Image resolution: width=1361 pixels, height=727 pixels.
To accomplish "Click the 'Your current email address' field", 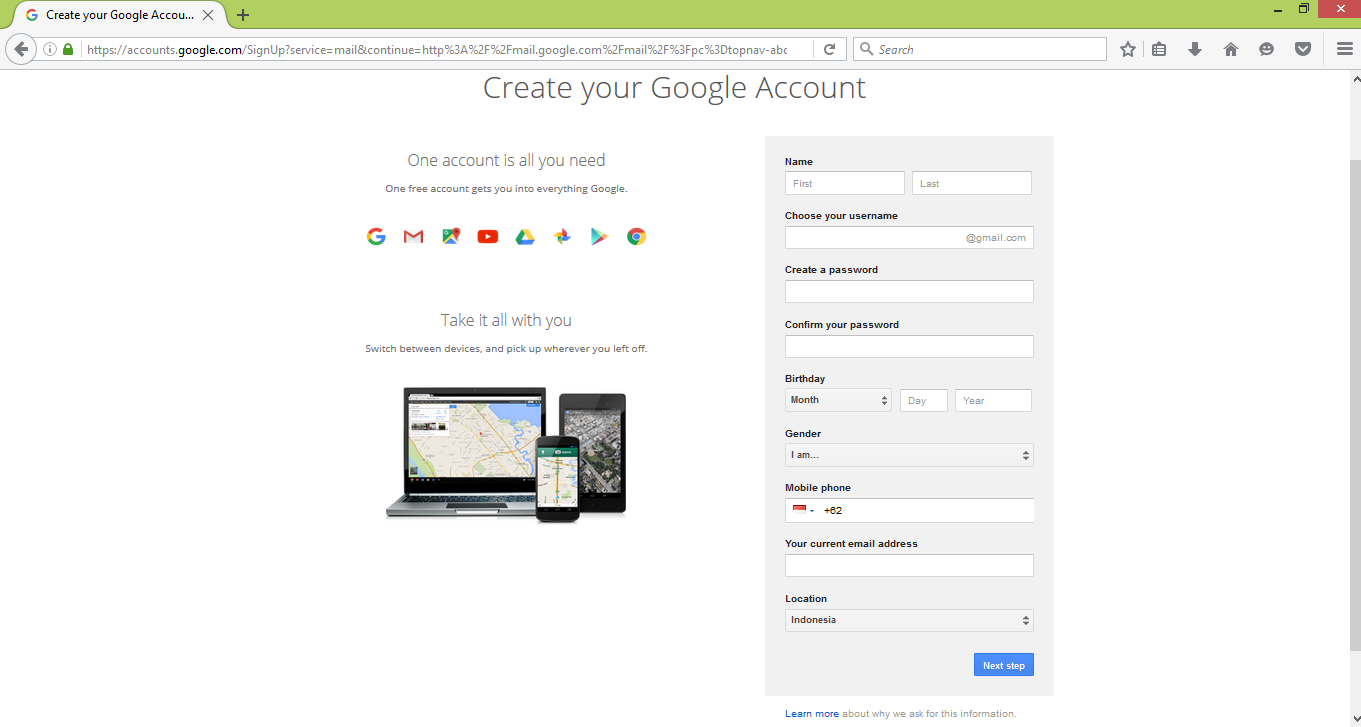I will (x=909, y=565).
